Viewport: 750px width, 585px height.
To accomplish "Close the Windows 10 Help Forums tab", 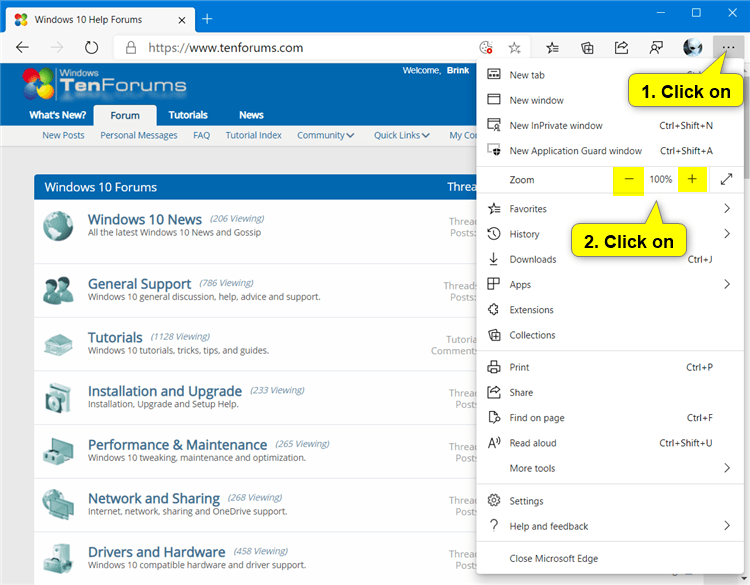I will click(x=182, y=20).
